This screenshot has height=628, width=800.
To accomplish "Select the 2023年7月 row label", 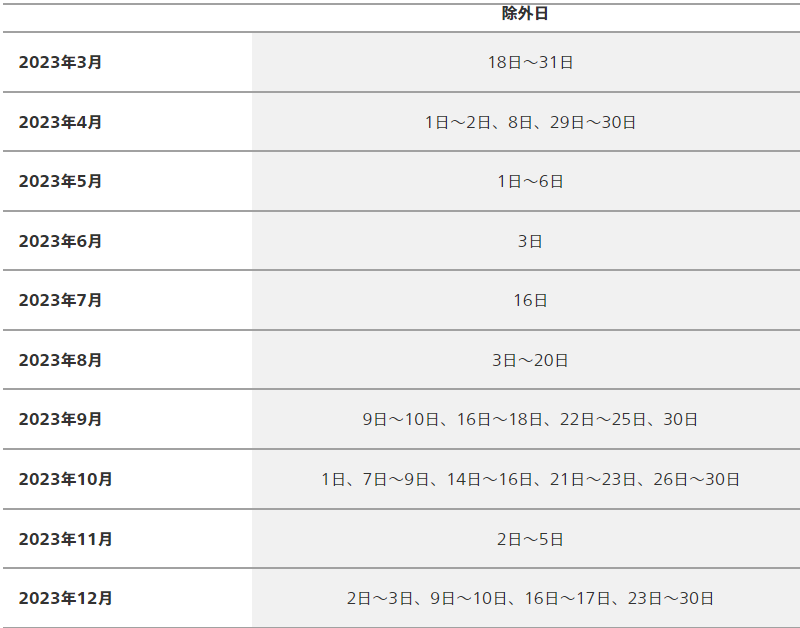I will [x=60, y=300].
